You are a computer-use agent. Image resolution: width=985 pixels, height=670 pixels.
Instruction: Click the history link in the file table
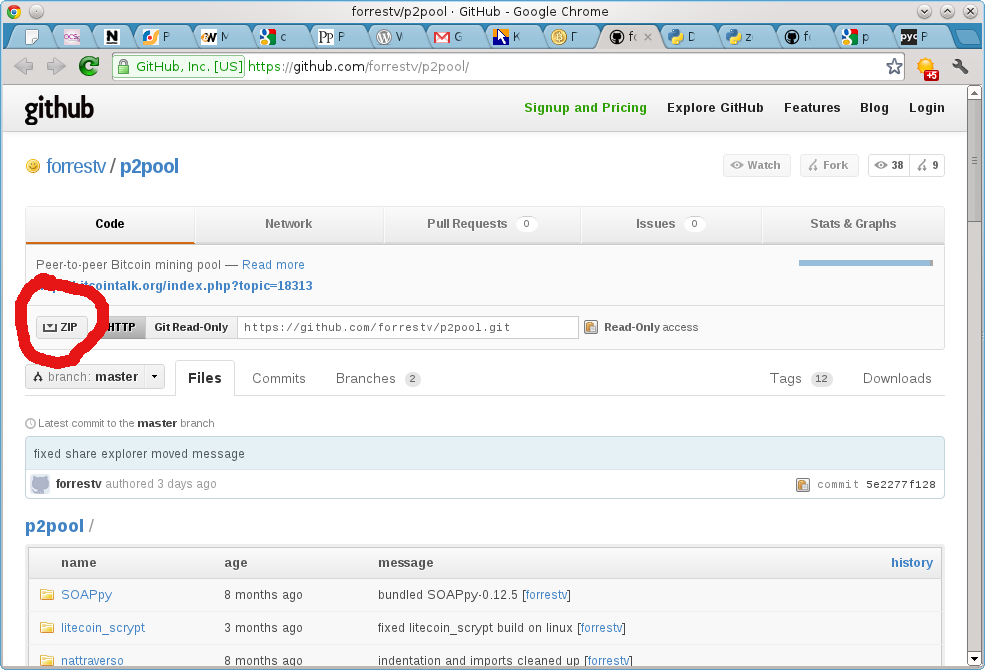click(x=912, y=563)
